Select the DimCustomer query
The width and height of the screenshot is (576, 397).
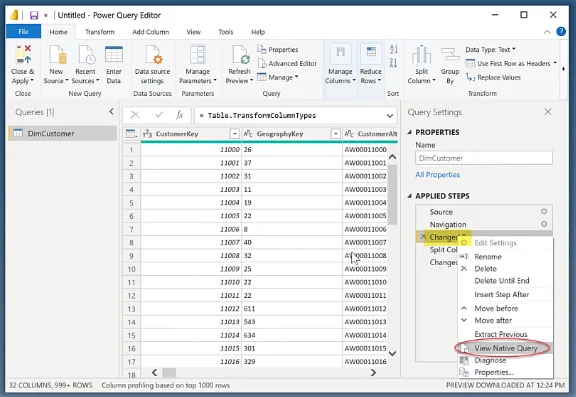click(x=62, y=133)
